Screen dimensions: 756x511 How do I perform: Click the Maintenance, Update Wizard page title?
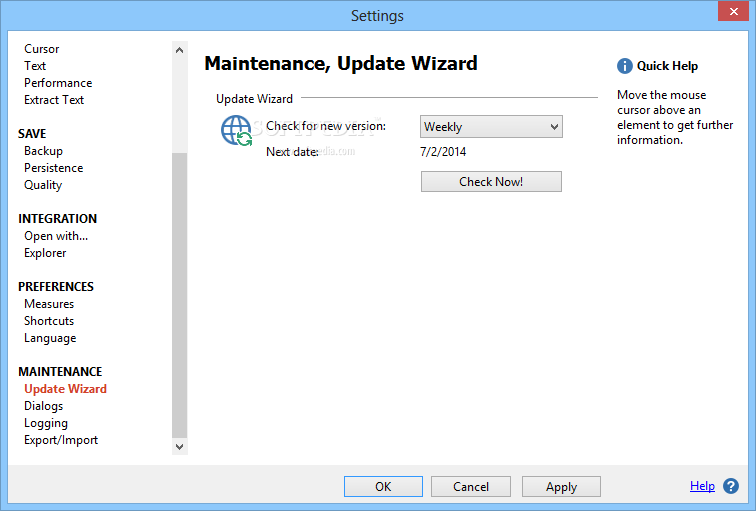pos(341,64)
